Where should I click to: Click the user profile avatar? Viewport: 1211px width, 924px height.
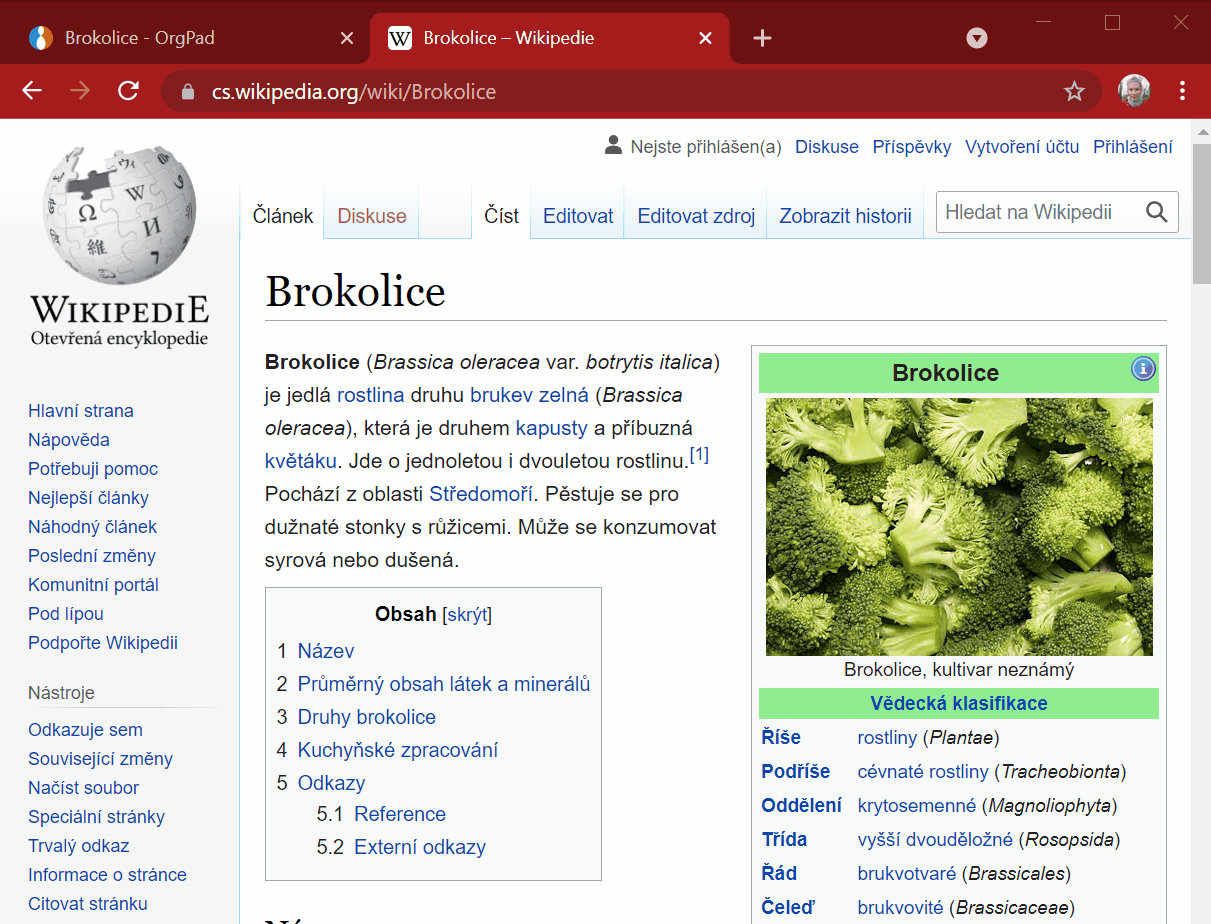pyautogui.click(x=1133, y=91)
